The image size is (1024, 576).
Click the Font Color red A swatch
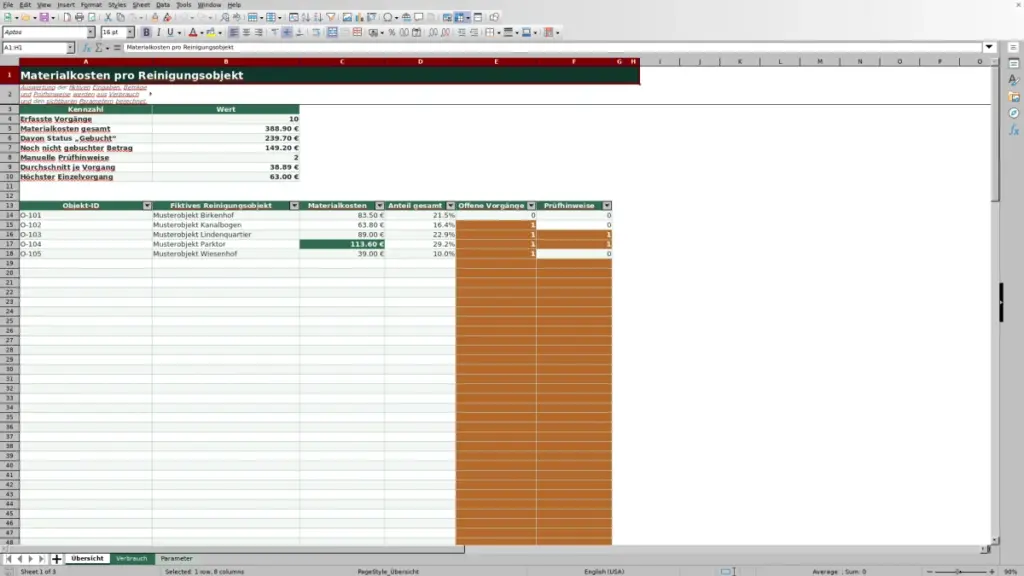[x=193, y=33]
